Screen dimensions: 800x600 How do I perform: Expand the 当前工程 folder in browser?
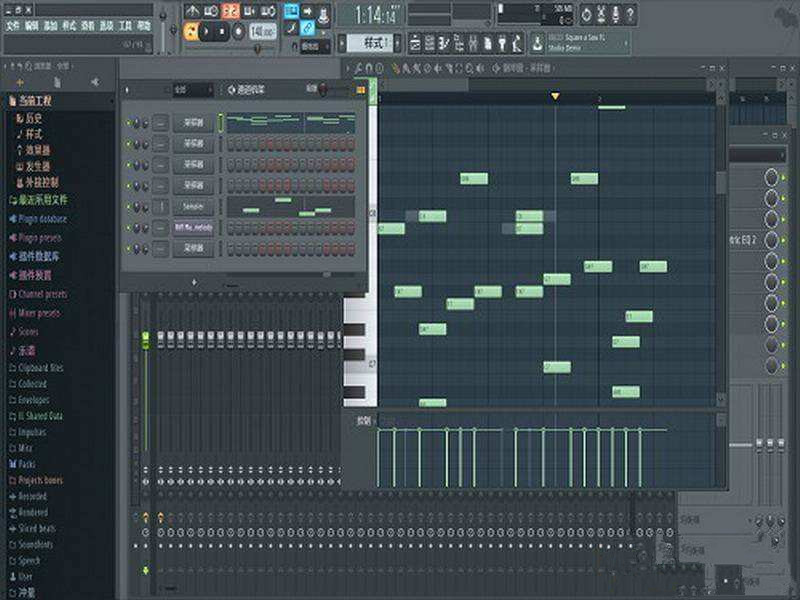[x=30, y=101]
